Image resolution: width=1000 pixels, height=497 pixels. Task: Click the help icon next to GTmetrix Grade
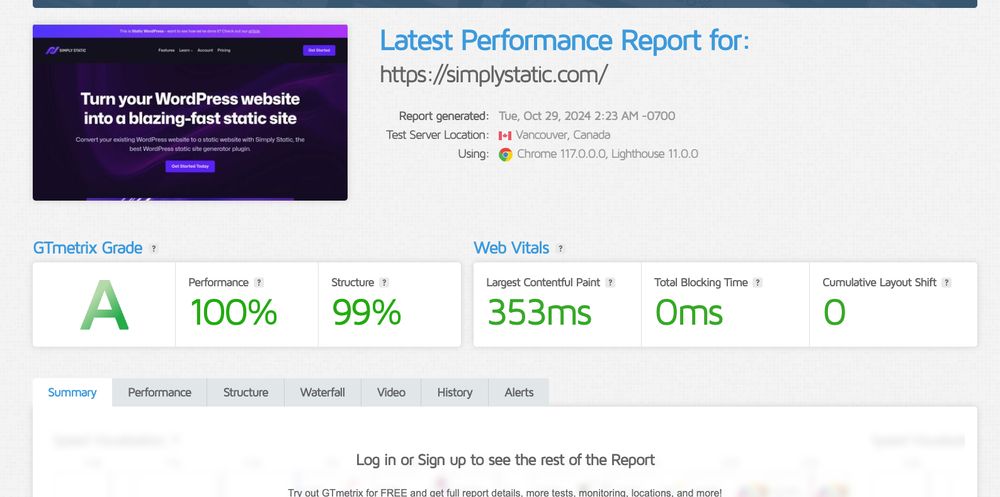(x=154, y=249)
